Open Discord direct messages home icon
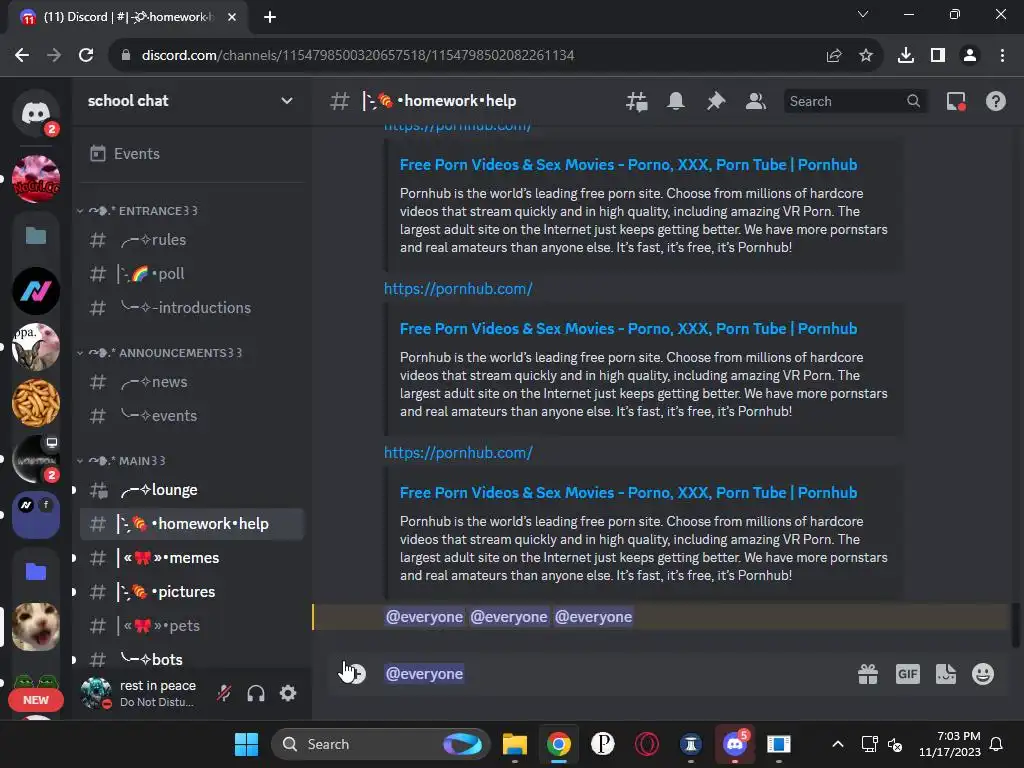1024x768 pixels. (35, 113)
